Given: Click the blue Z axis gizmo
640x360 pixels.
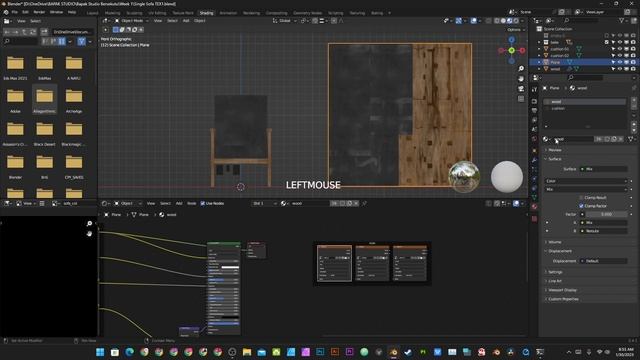Looking at the screenshot, I should [x=511, y=40].
